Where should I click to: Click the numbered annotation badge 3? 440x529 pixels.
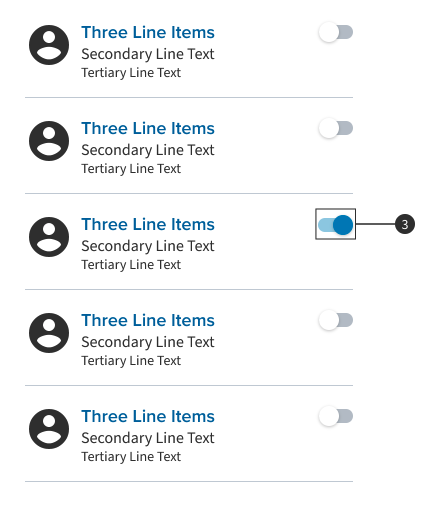405,224
